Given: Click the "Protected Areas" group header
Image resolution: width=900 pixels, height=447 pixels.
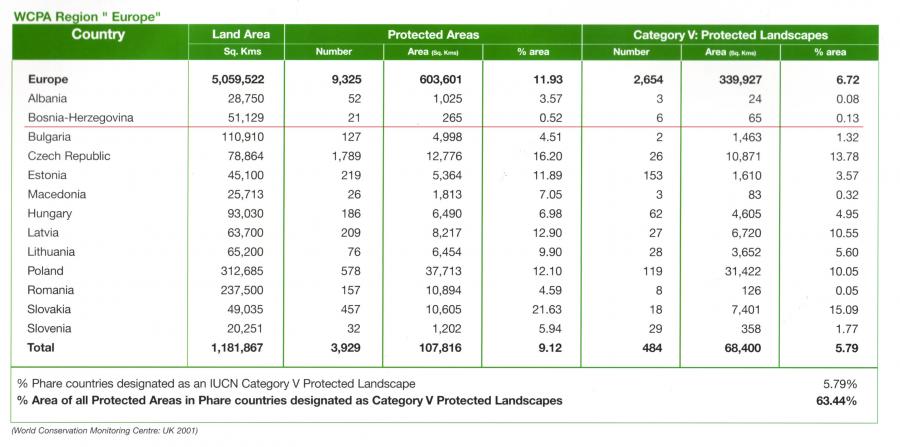Looking at the screenshot, I should [x=433, y=35].
